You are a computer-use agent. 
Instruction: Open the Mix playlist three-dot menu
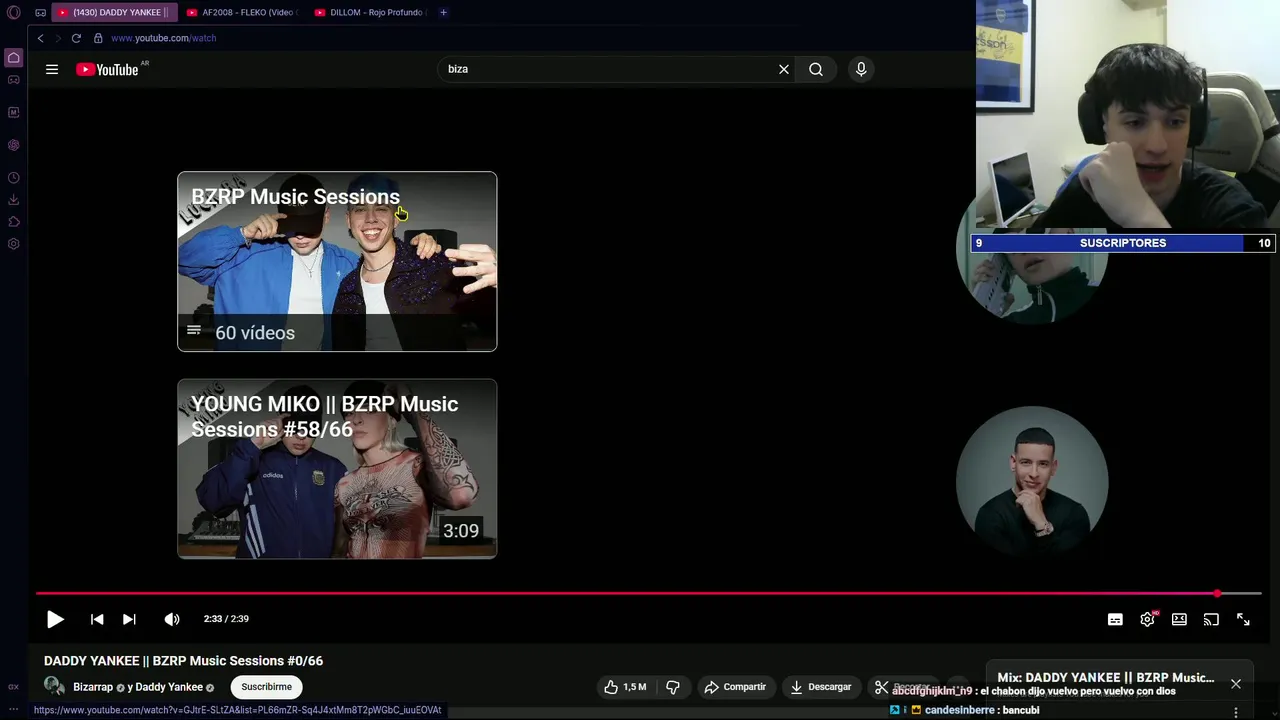coord(1236,712)
